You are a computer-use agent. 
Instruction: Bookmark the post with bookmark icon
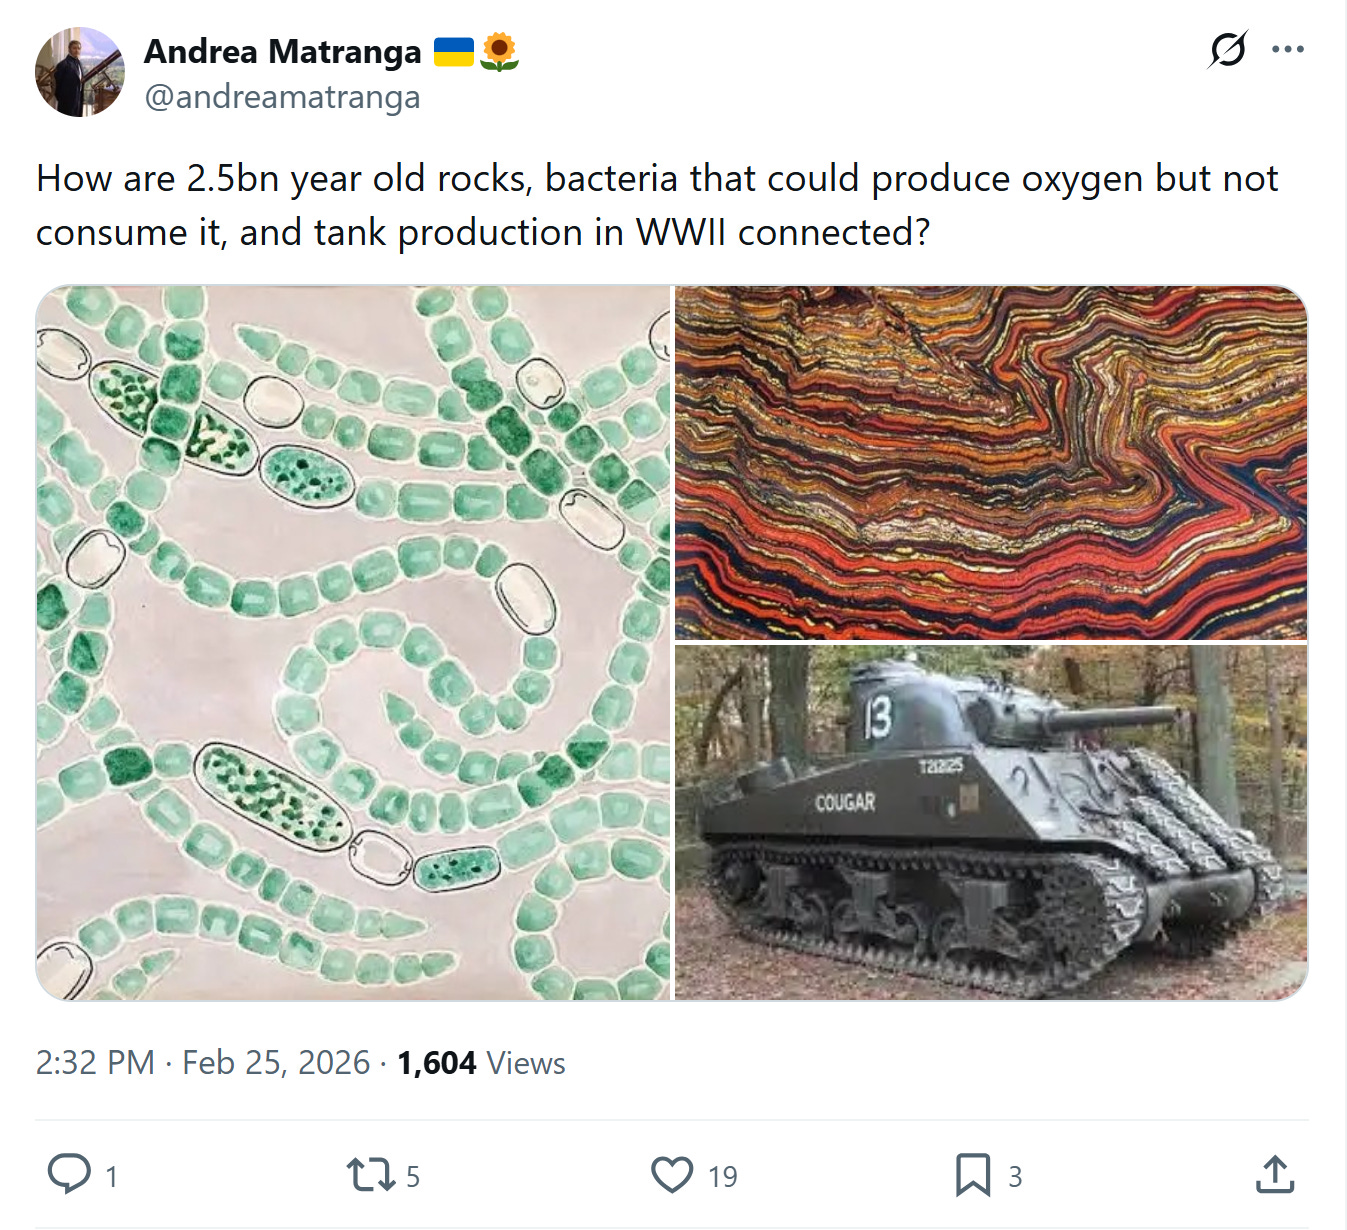pos(973,1175)
